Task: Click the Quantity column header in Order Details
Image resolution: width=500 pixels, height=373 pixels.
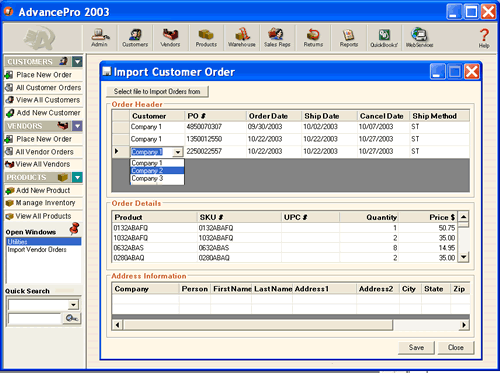Action: (x=369, y=217)
